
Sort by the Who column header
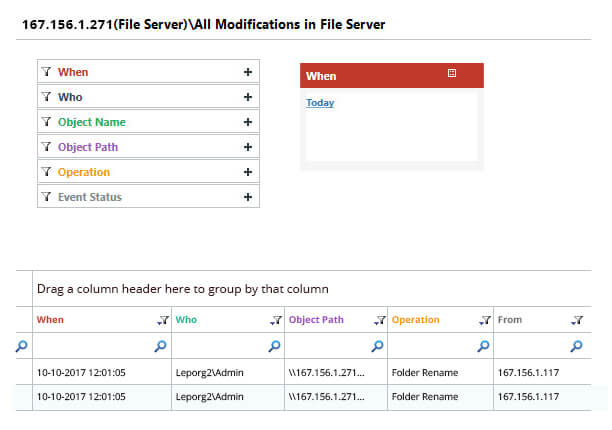coord(186,320)
